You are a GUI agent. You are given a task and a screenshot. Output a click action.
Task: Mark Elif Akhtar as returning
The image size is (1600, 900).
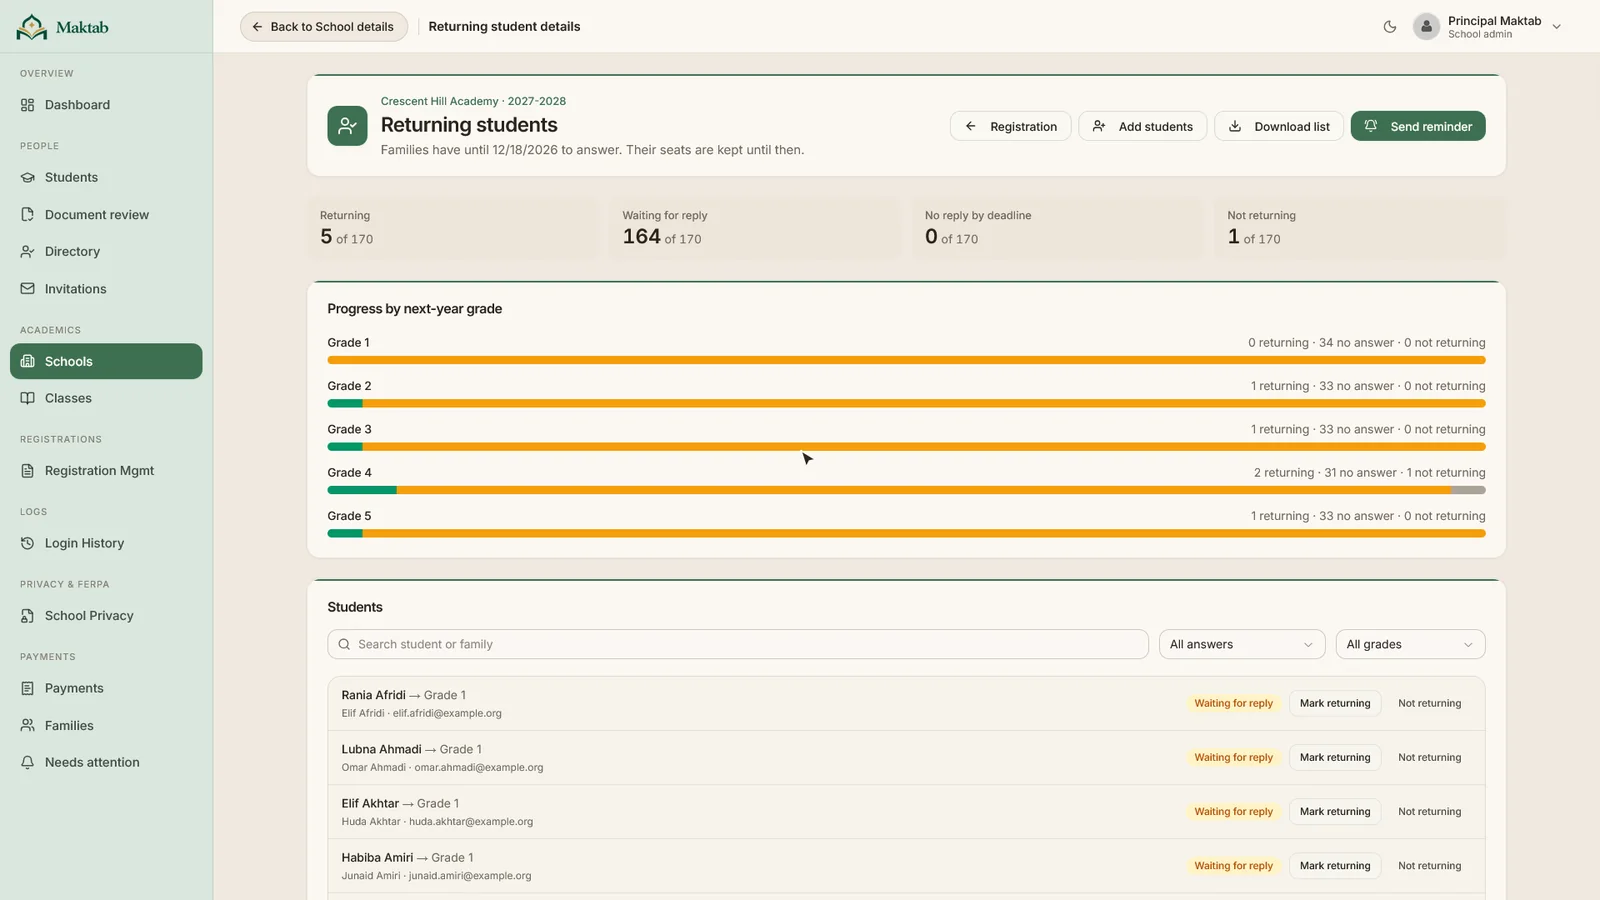[1335, 812]
